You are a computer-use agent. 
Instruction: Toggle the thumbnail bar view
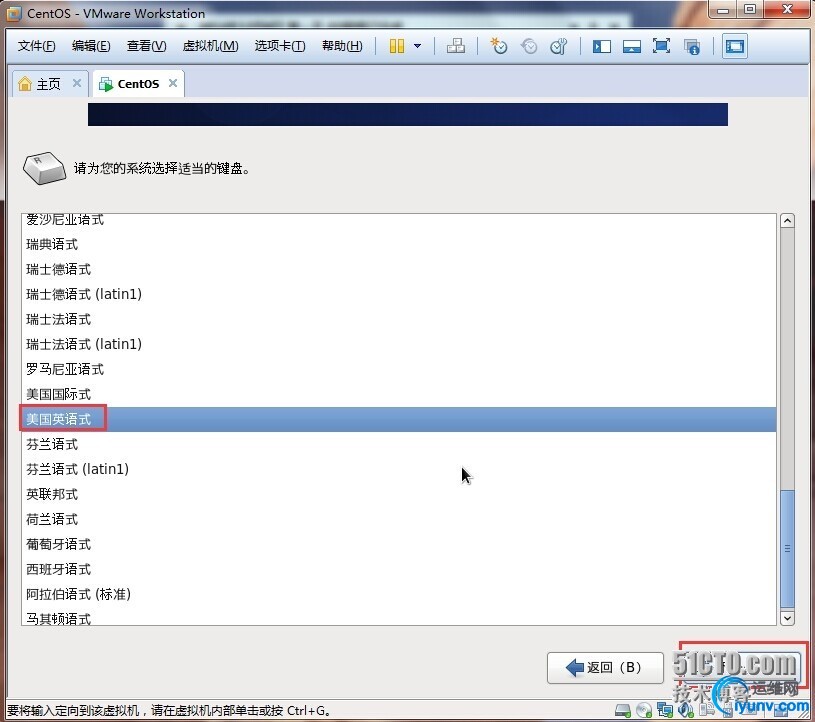(632, 46)
